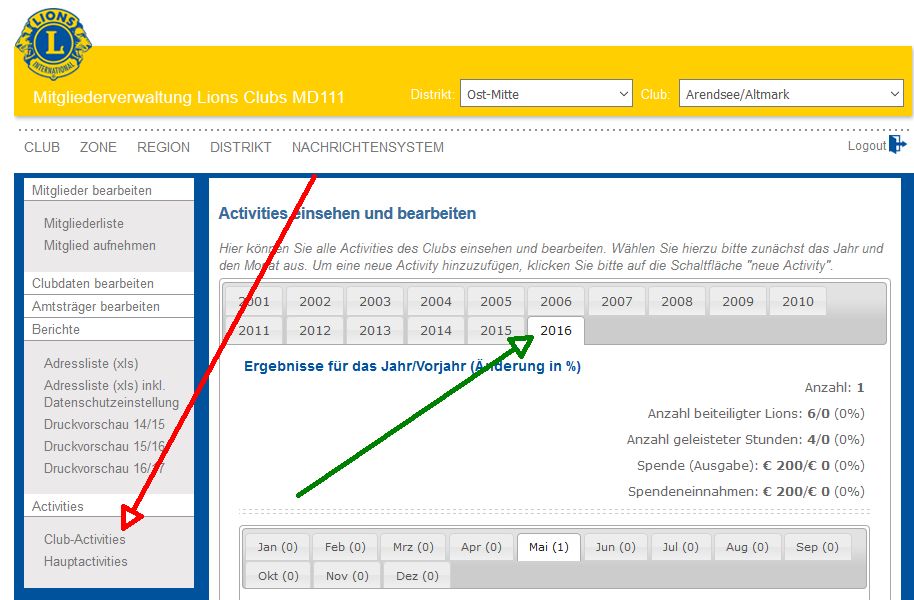This screenshot has width=914, height=600.
Task: Select the 2014 year tab
Action: (436, 331)
